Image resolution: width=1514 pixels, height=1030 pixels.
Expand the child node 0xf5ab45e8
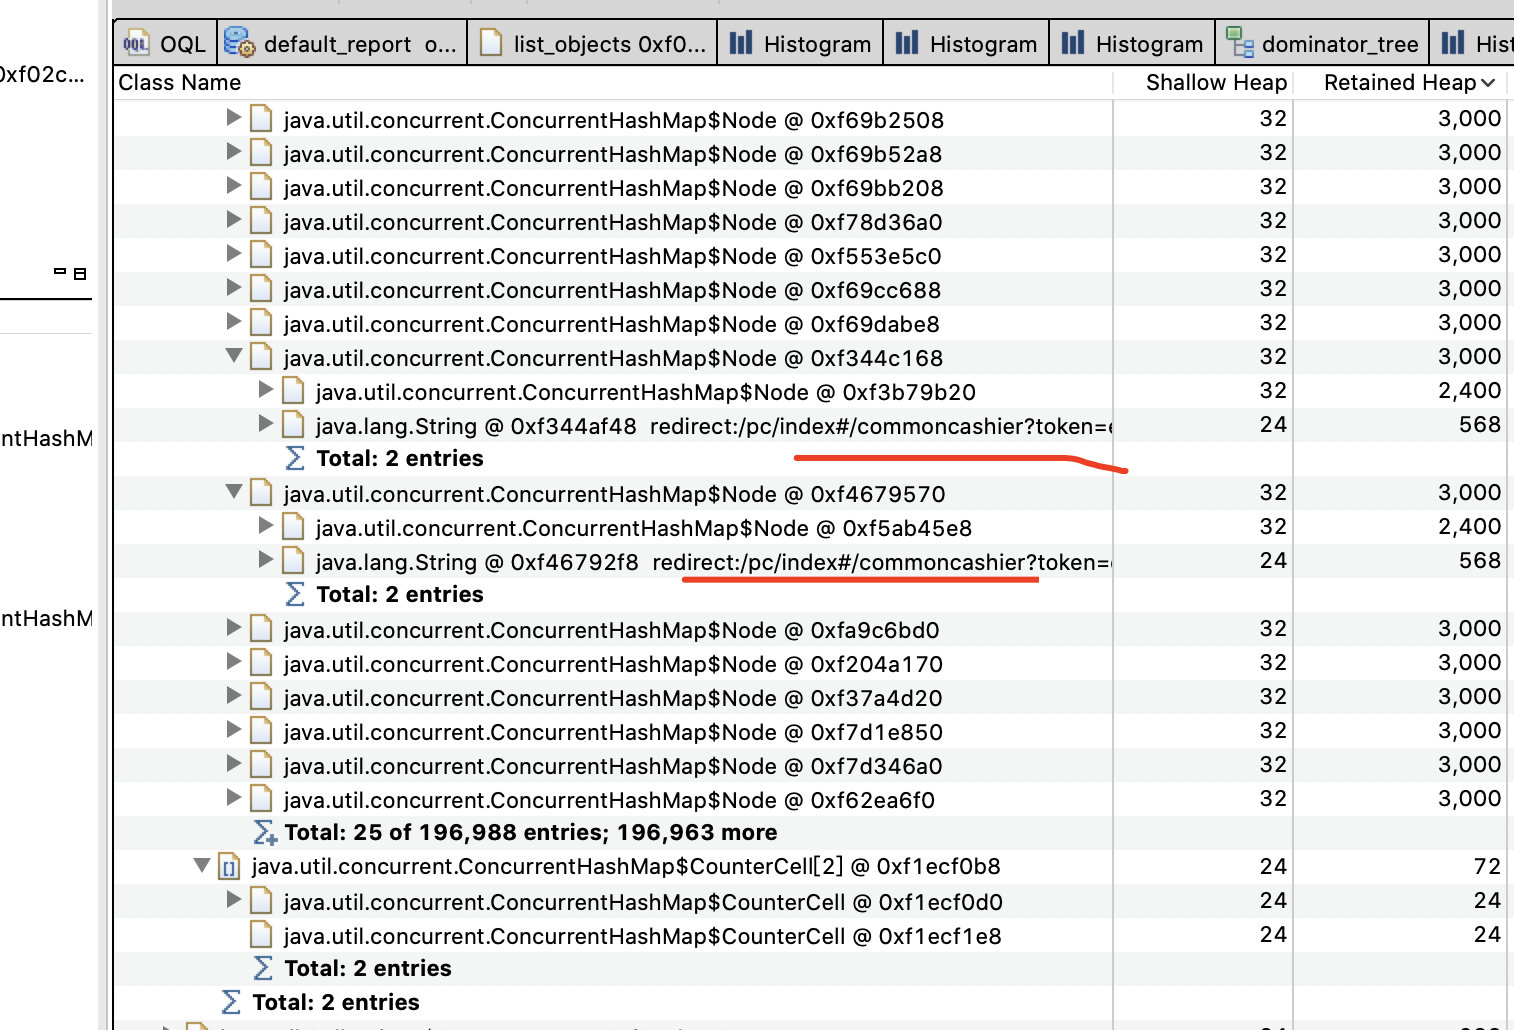coord(265,526)
